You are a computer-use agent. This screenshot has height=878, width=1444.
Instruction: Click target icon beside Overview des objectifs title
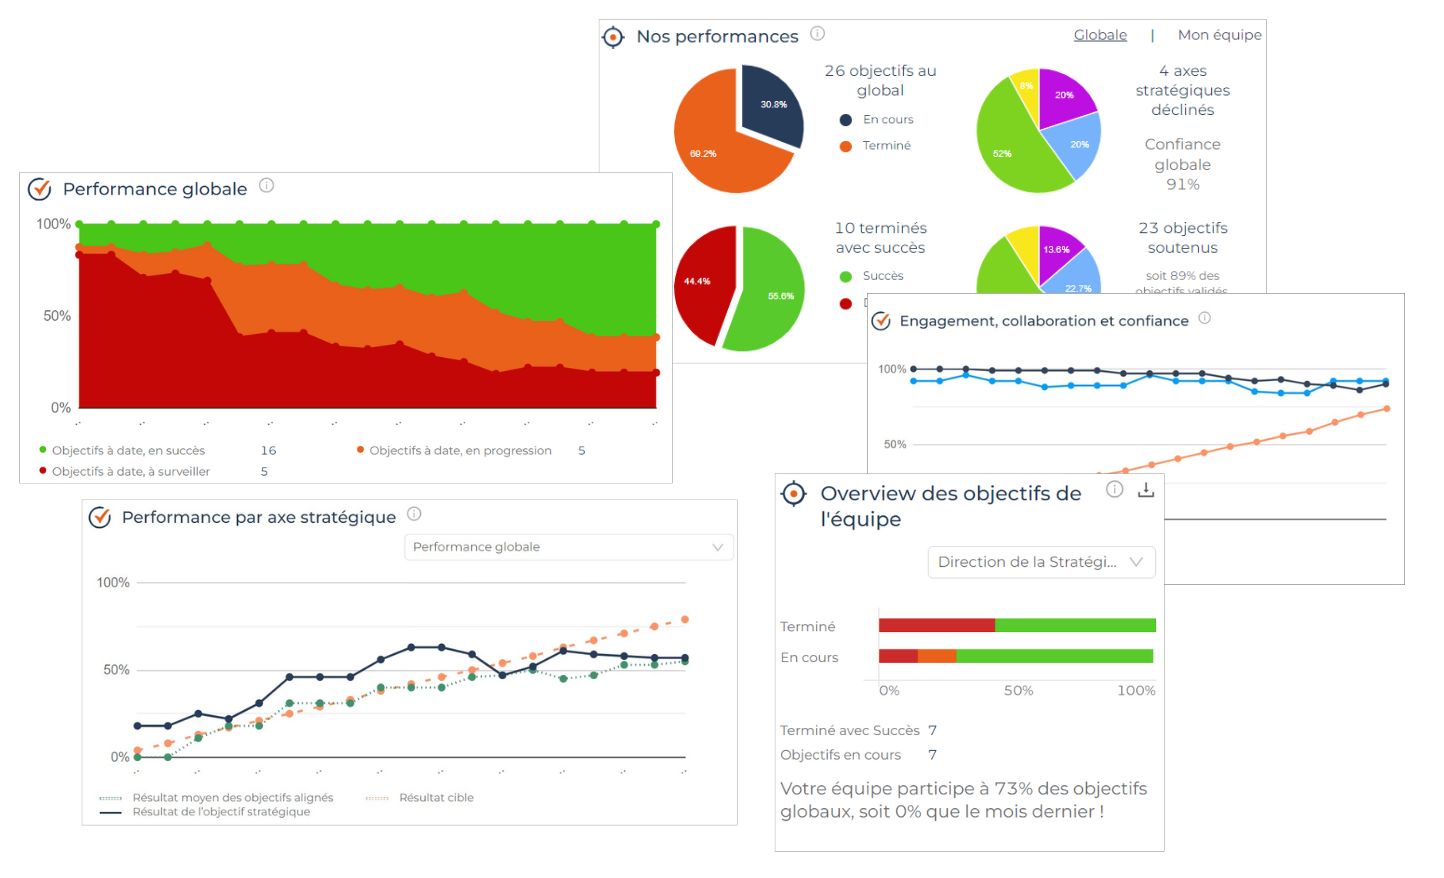[x=793, y=493]
